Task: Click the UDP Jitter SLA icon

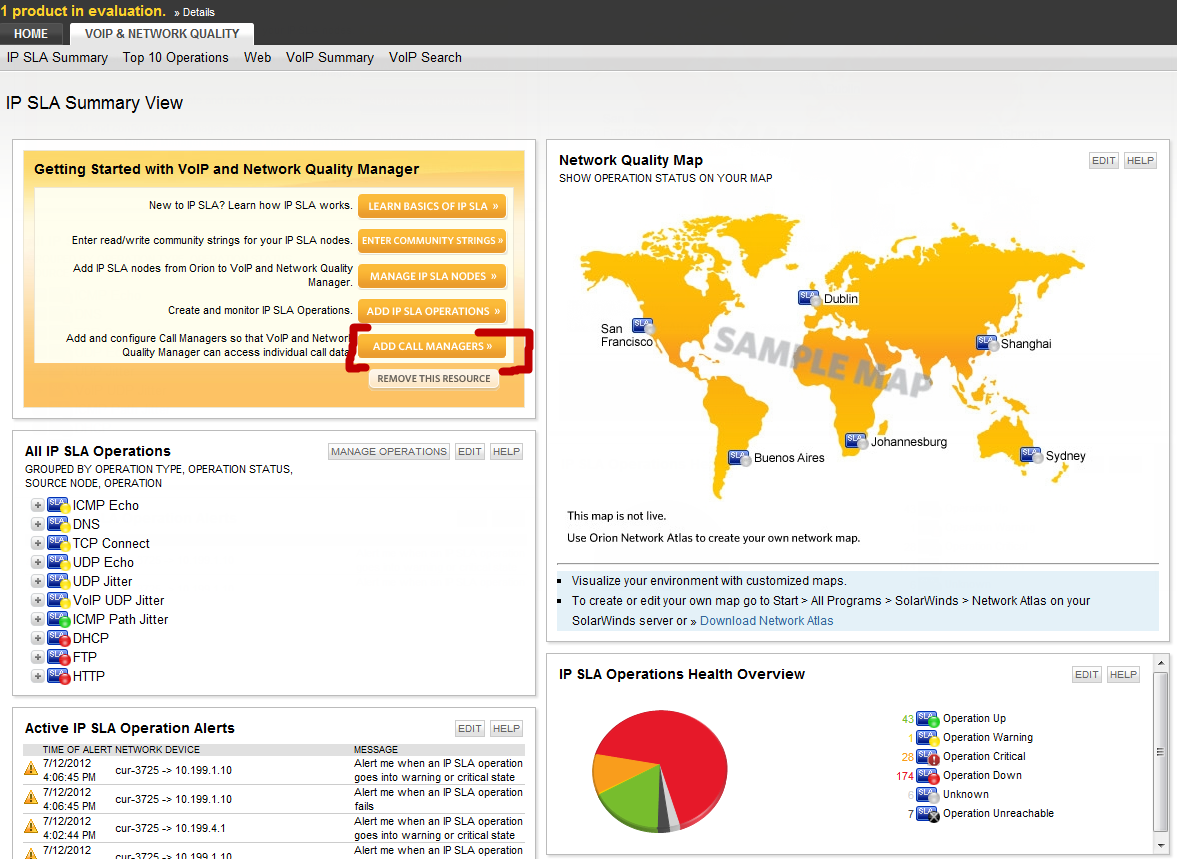Action: point(58,581)
